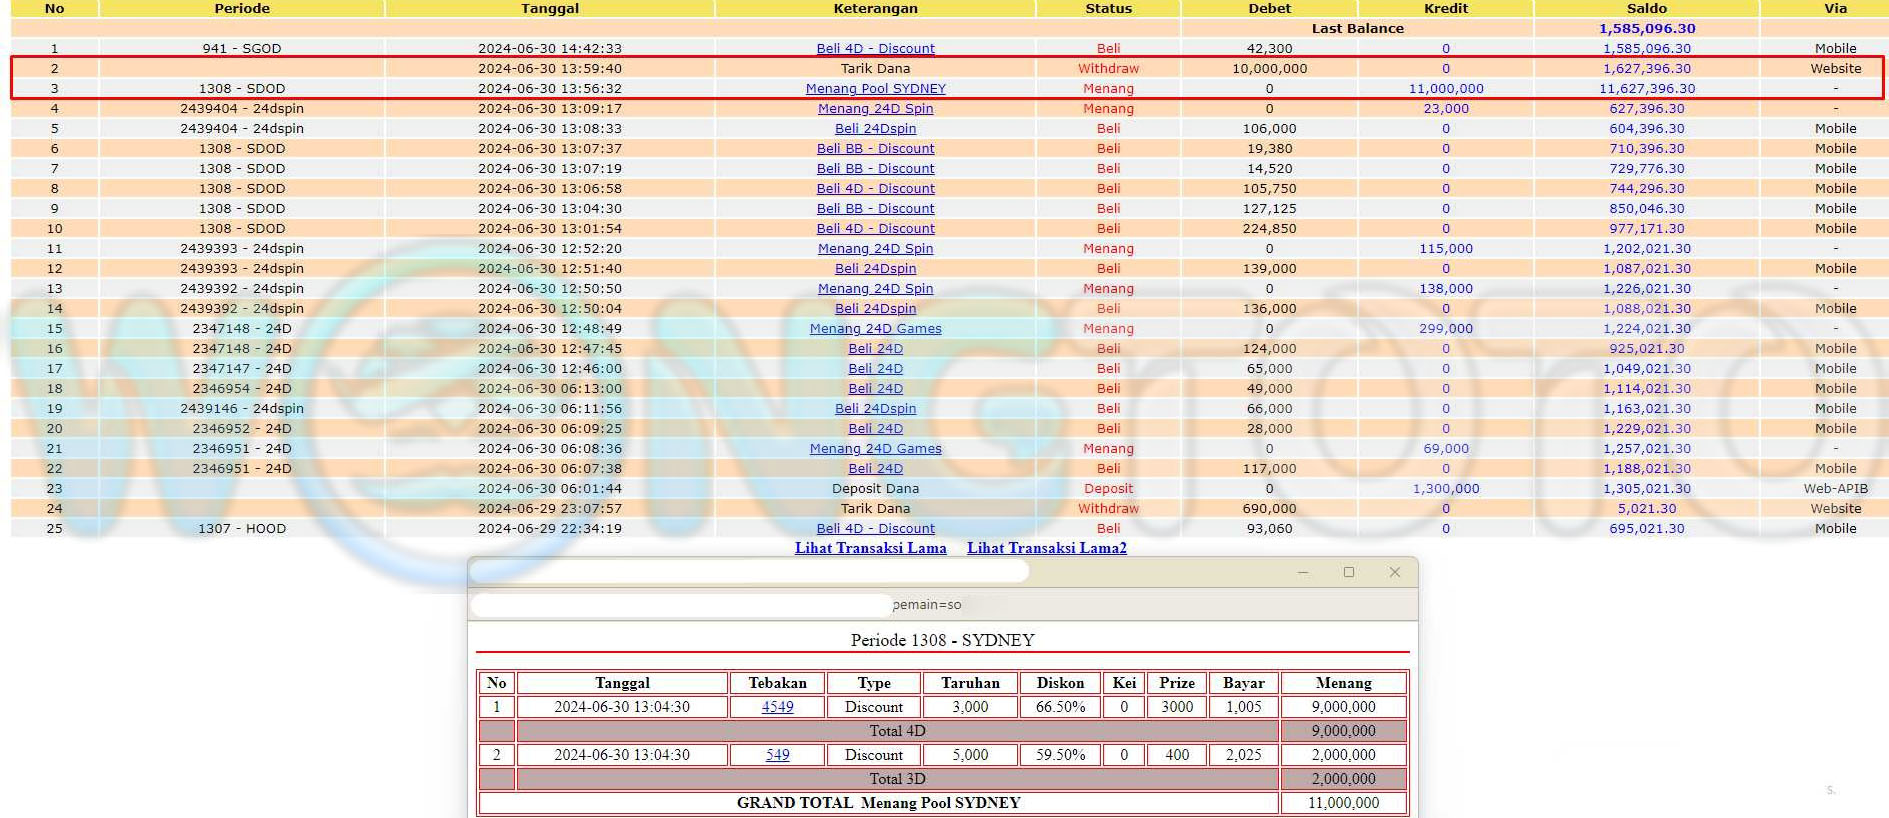This screenshot has width=1889, height=818.
Task: Open Beli BB - Discount at 13:07:37
Action: 875,149
